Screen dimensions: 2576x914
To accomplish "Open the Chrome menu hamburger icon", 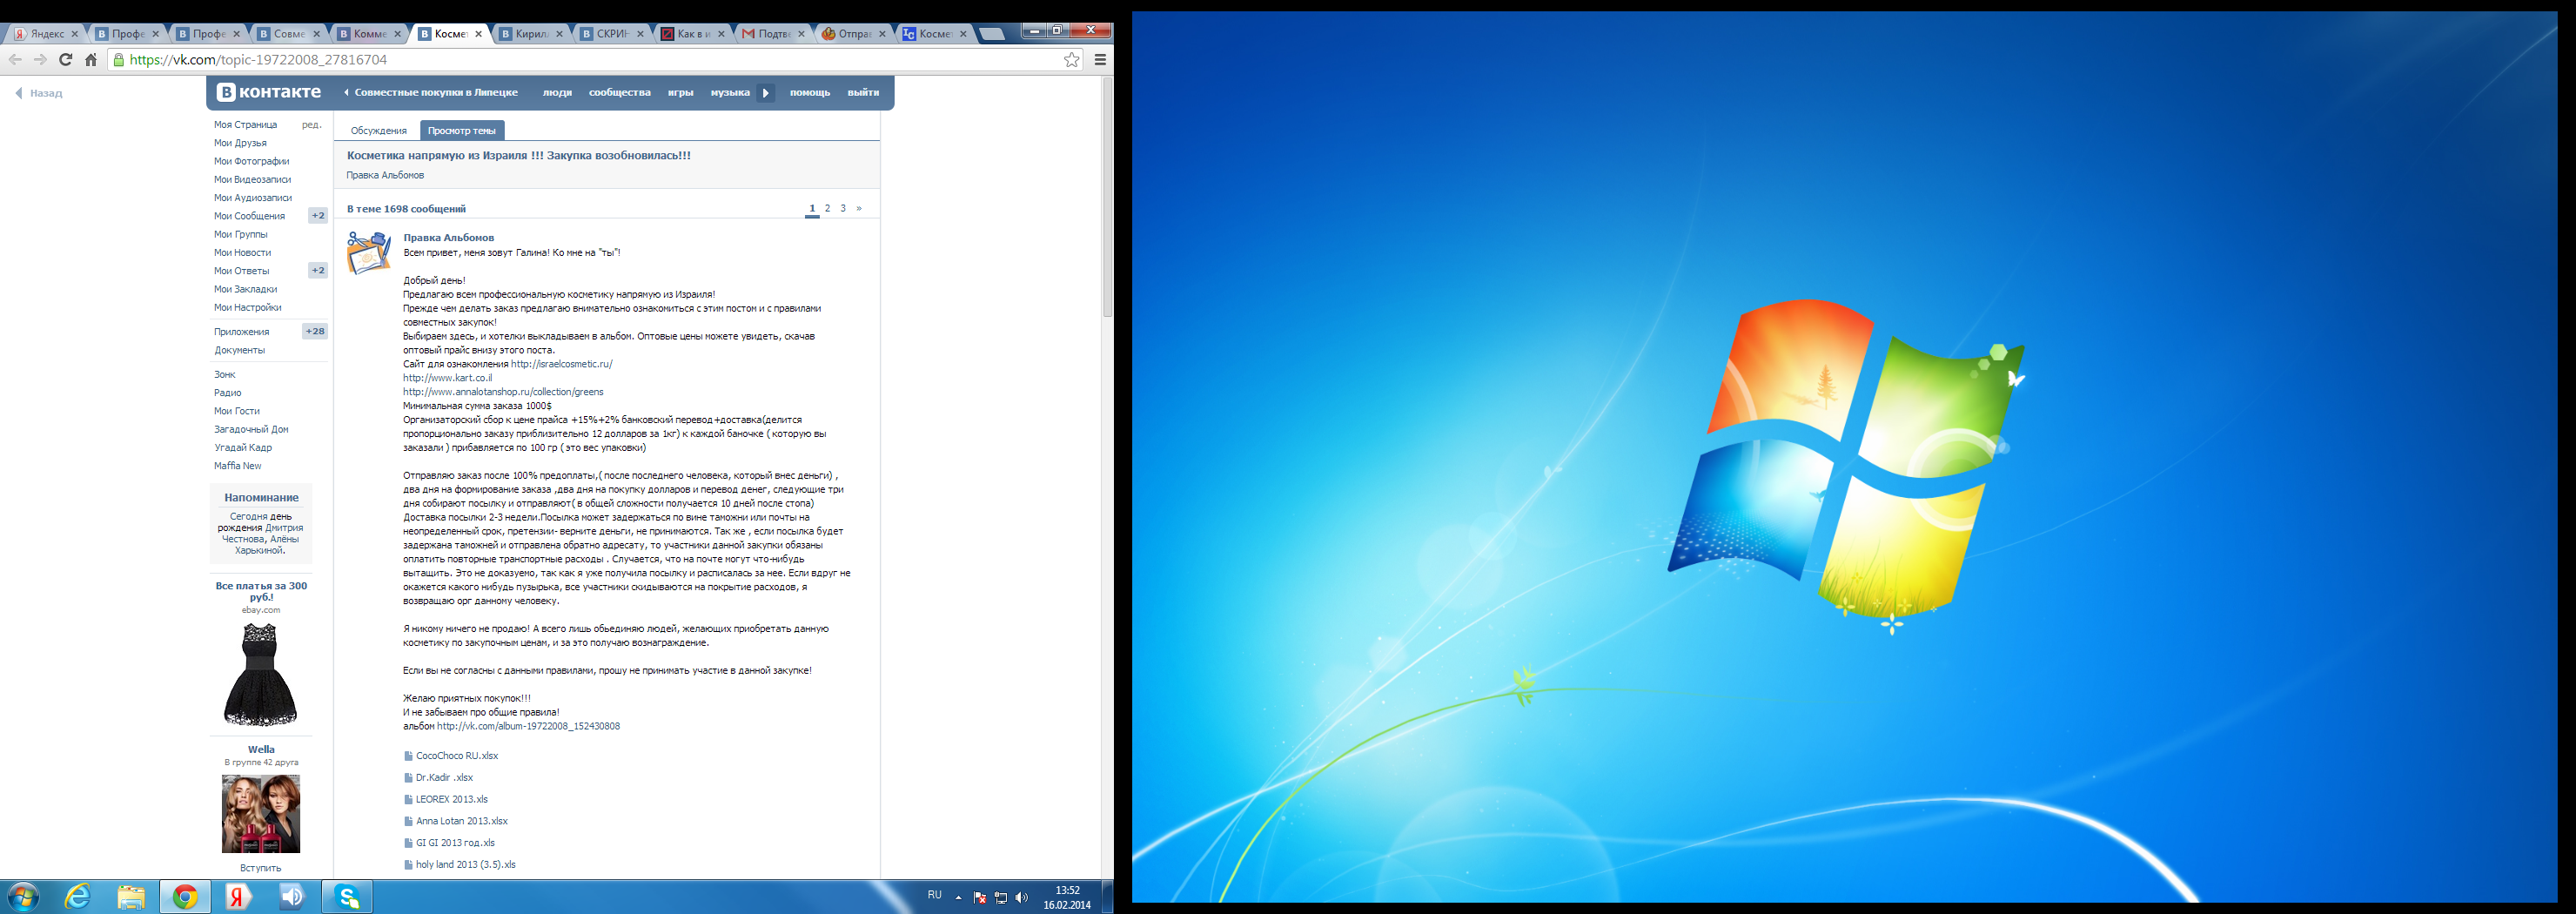I will 1100,60.
